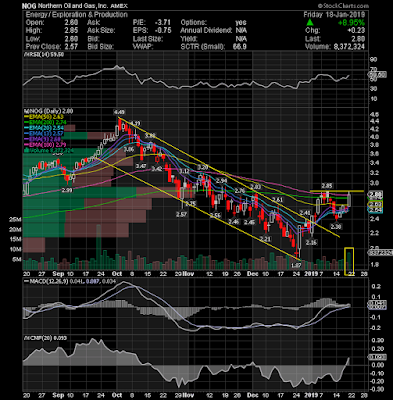Click the 3.20 November high label

click(x=203, y=166)
